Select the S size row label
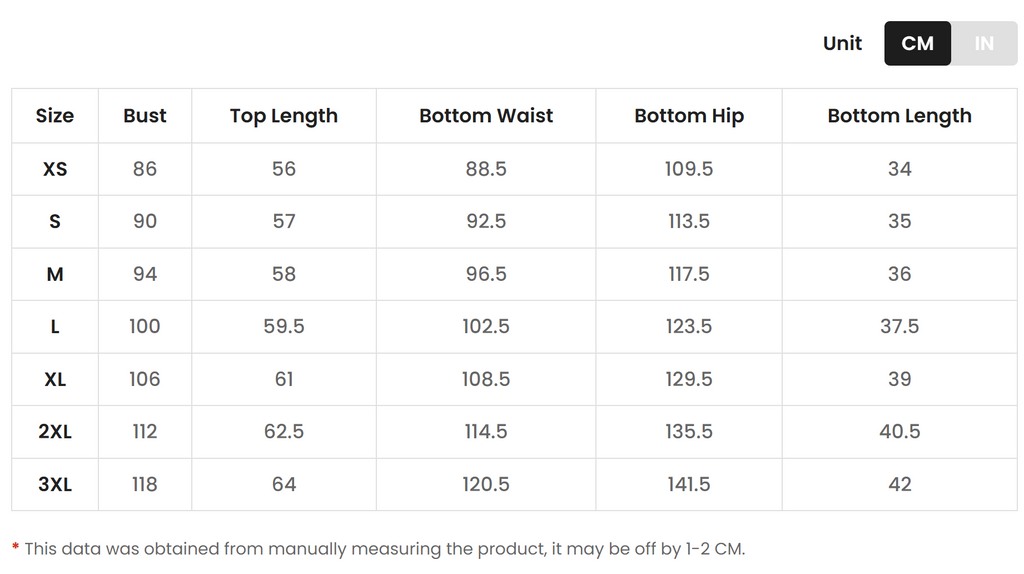This screenshot has height=574, width=1024. [x=55, y=221]
